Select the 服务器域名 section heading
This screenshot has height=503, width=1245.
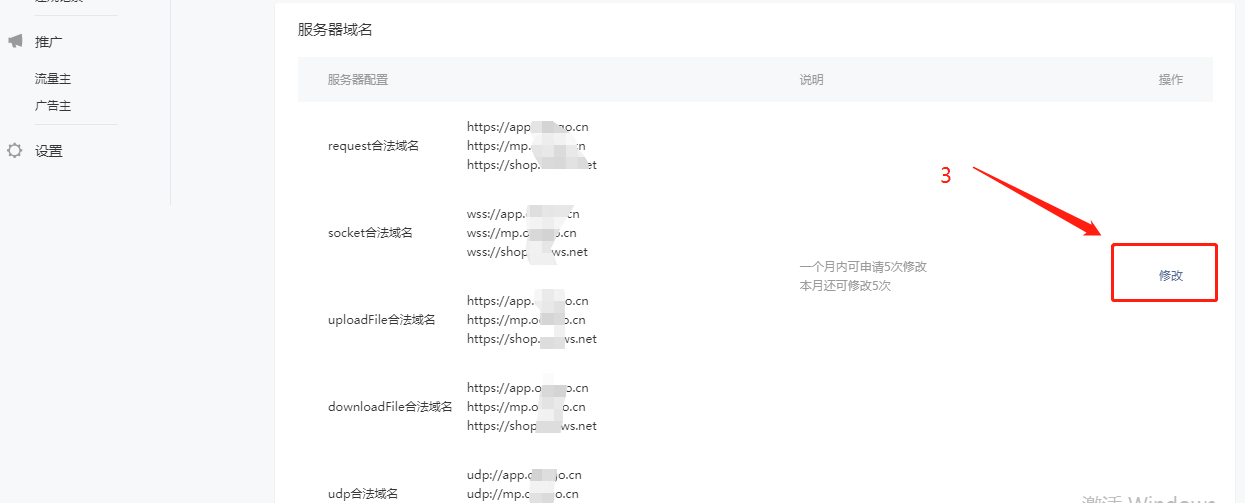tap(335, 29)
